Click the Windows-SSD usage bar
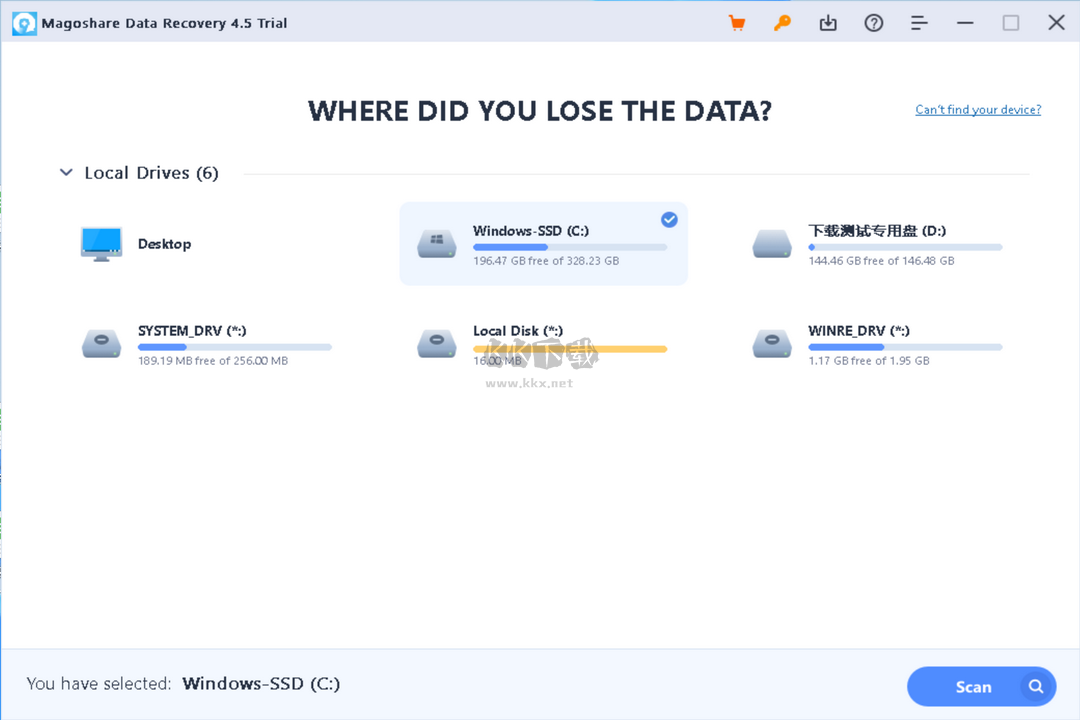Screen dimensions: 1080x720 point(570,247)
